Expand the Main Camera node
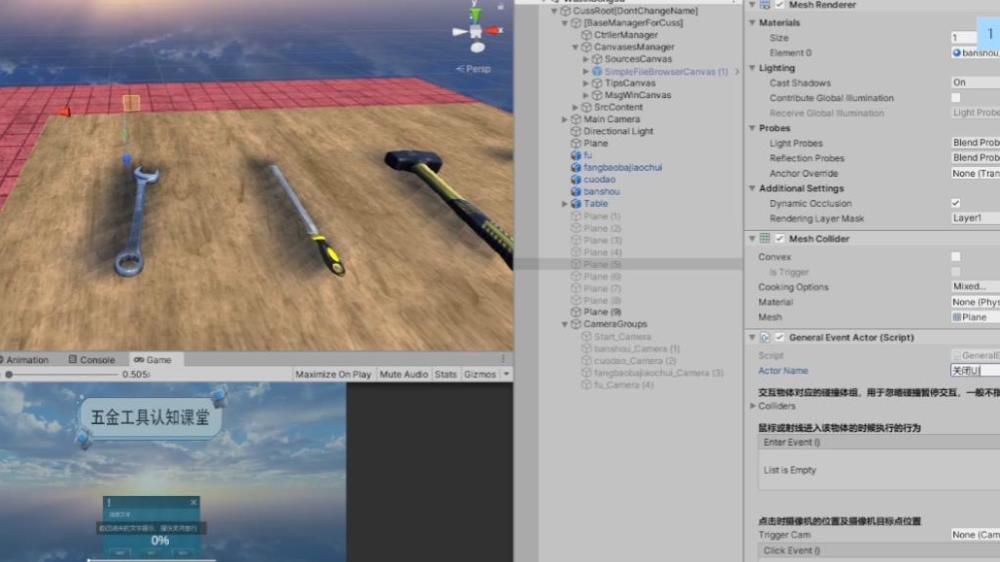Image resolution: width=1000 pixels, height=562 pixels. tap(565, 119)
